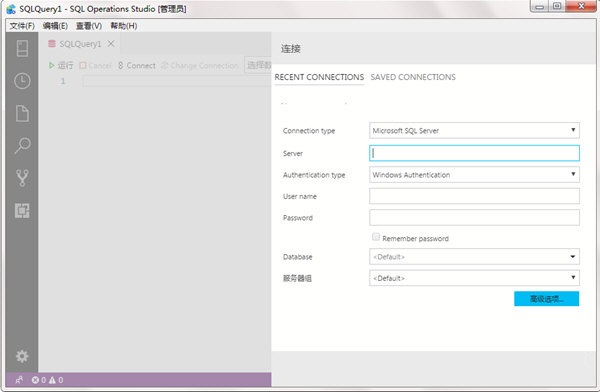The width and height of the screenshot is (600, 392).
Task: Open the Search magnifier icon
Action: pyautogui.click(x=22, y=146)
